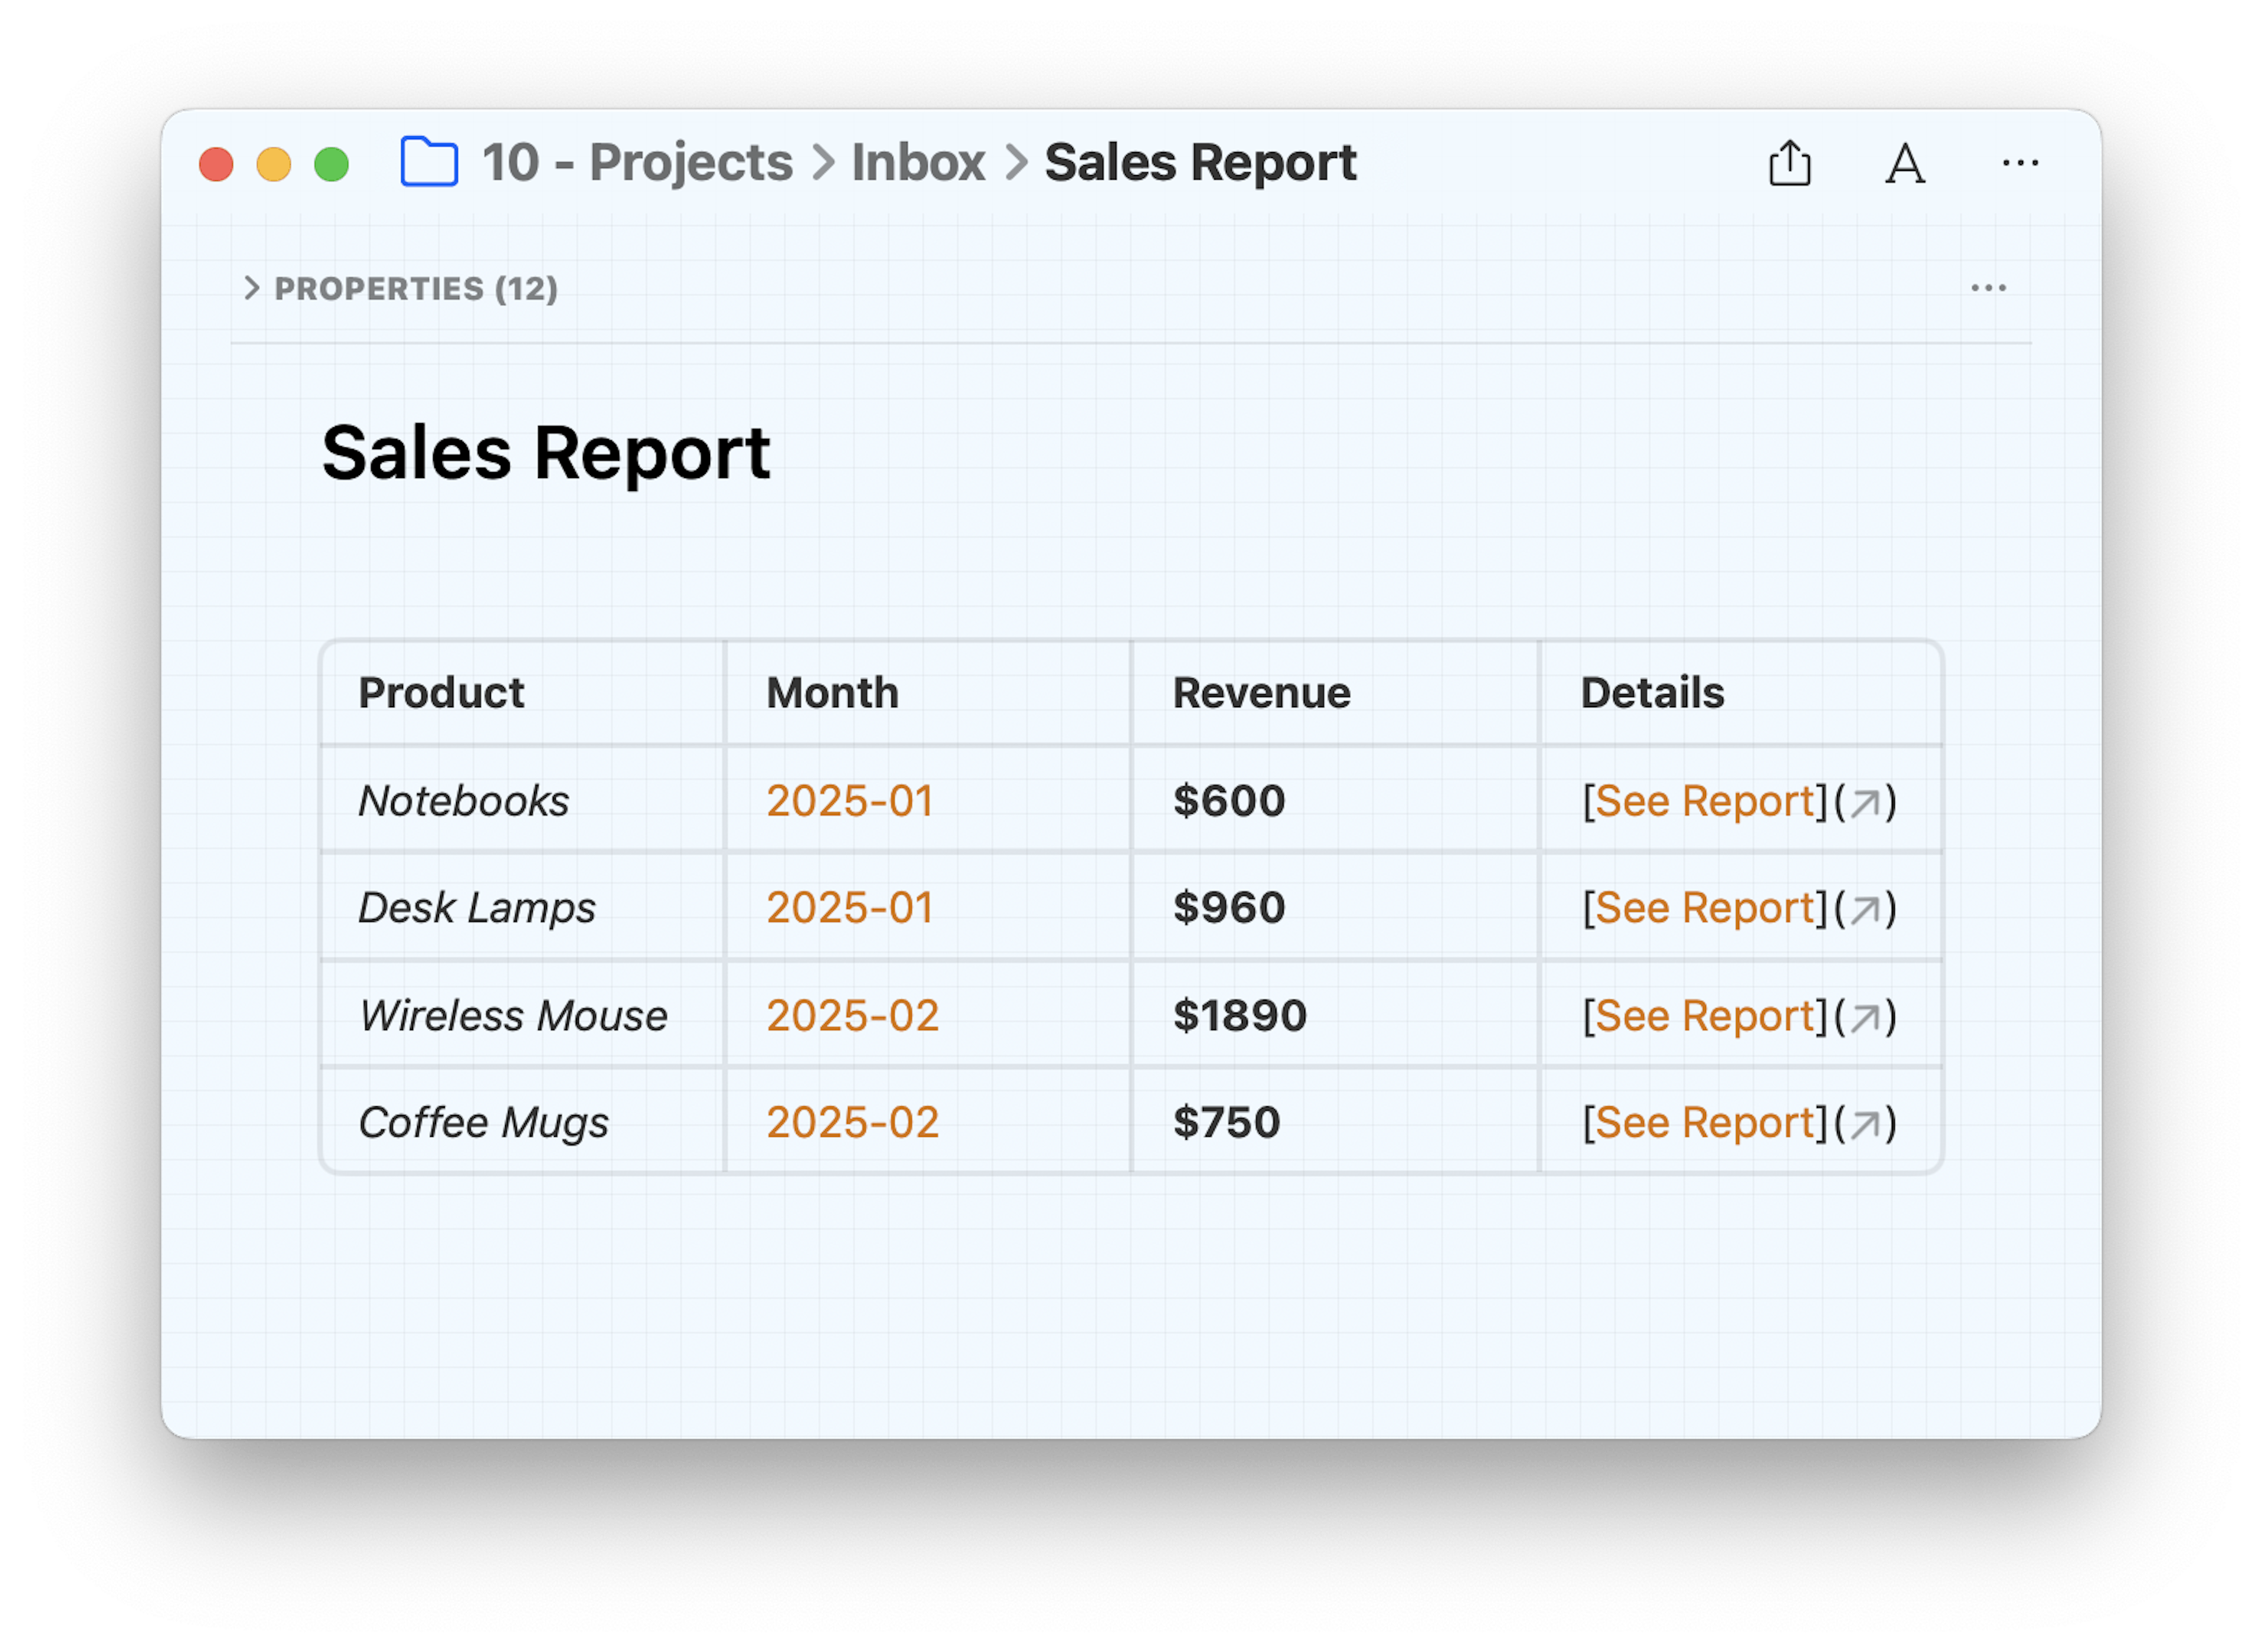Screen dimensions: 2263x1652
Task: Click the Coffee Mugs row link arrow
Action: pyautogui.click(x=1864, y=1125)
